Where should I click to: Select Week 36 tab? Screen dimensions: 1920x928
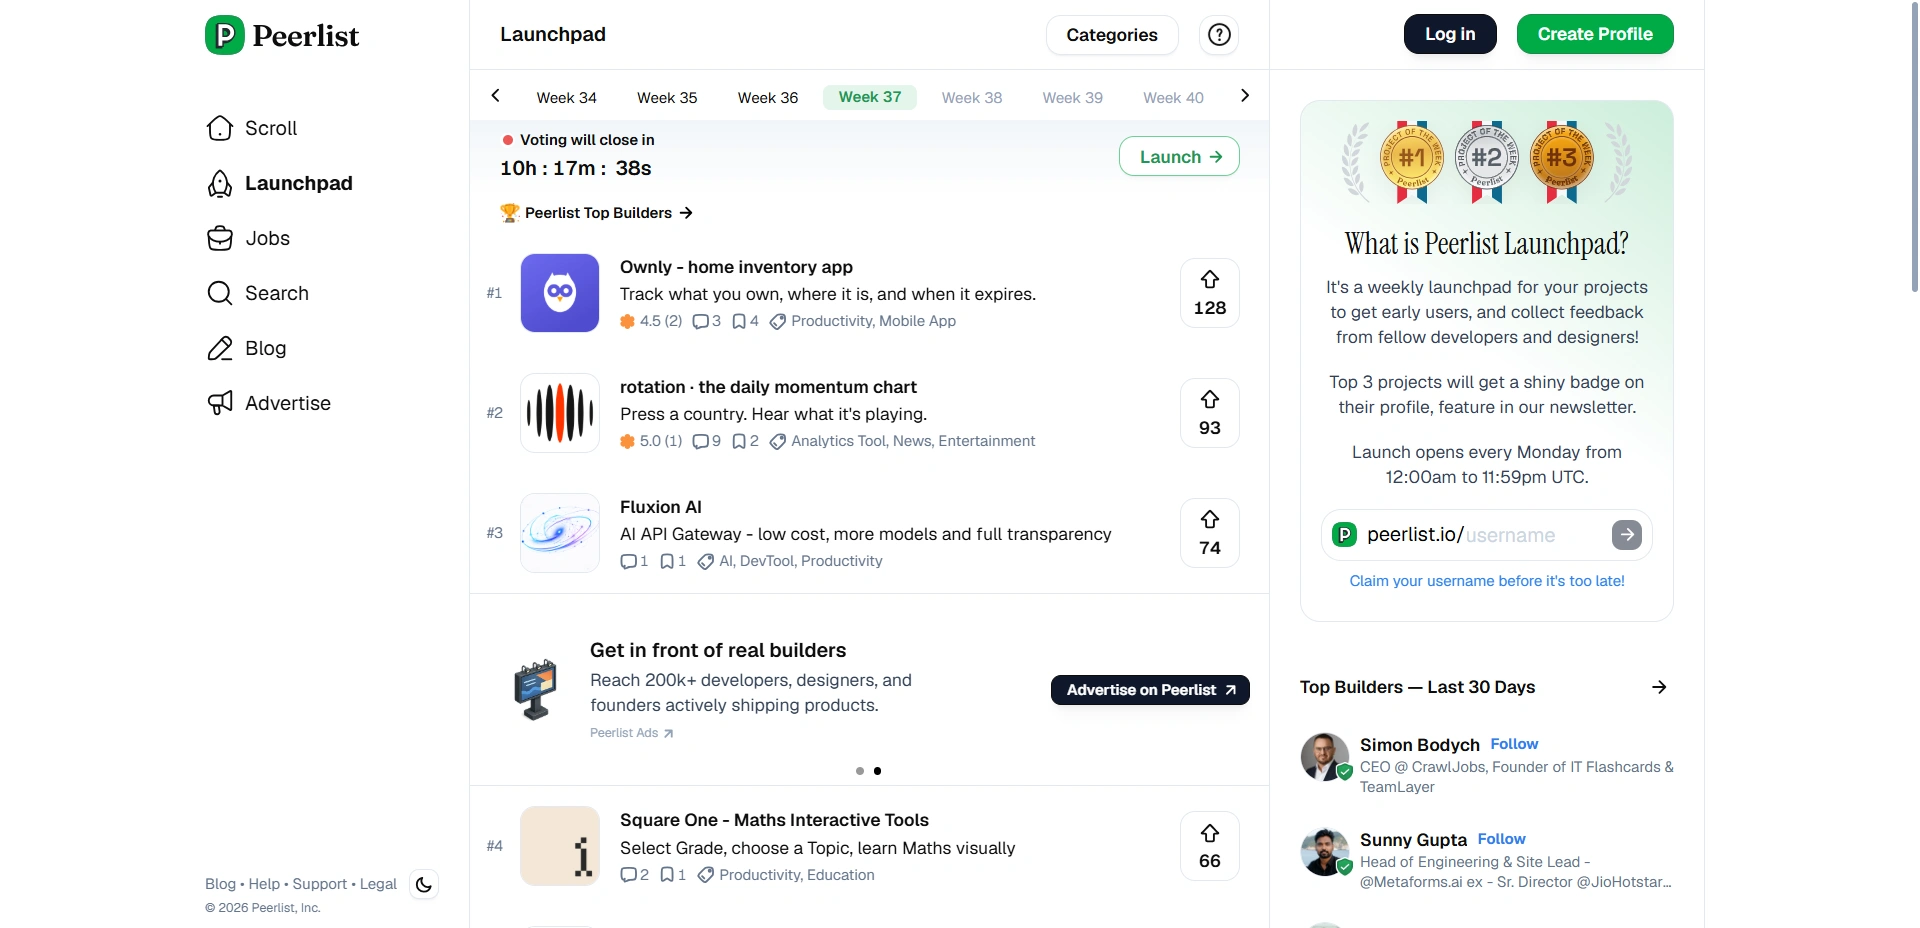click(768, 97)
